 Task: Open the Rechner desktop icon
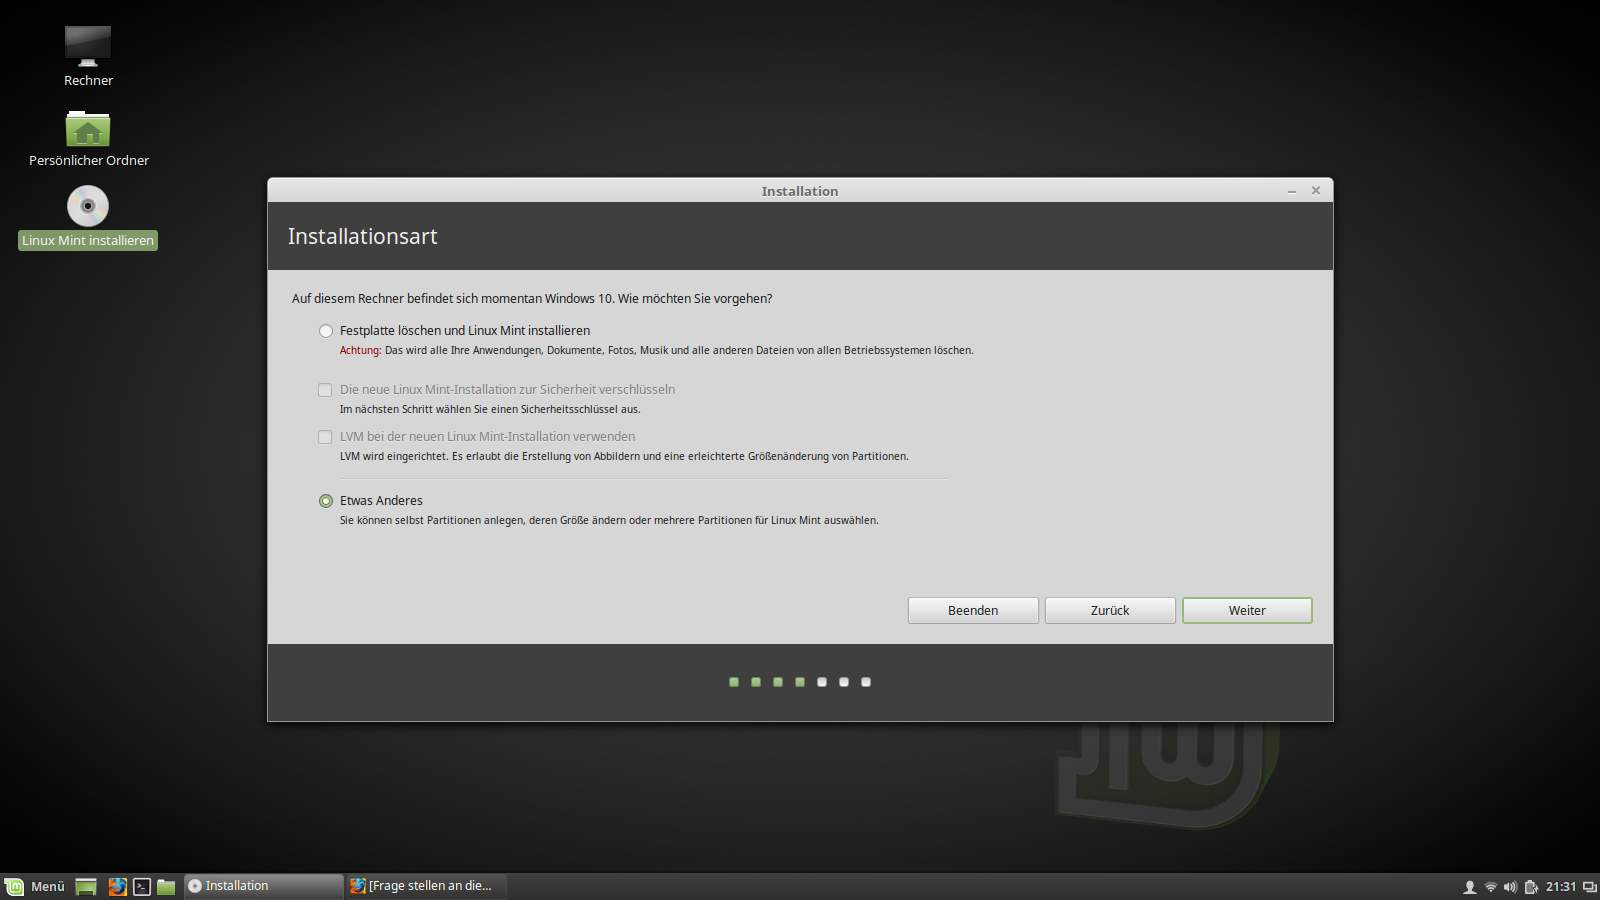(87, 46)
